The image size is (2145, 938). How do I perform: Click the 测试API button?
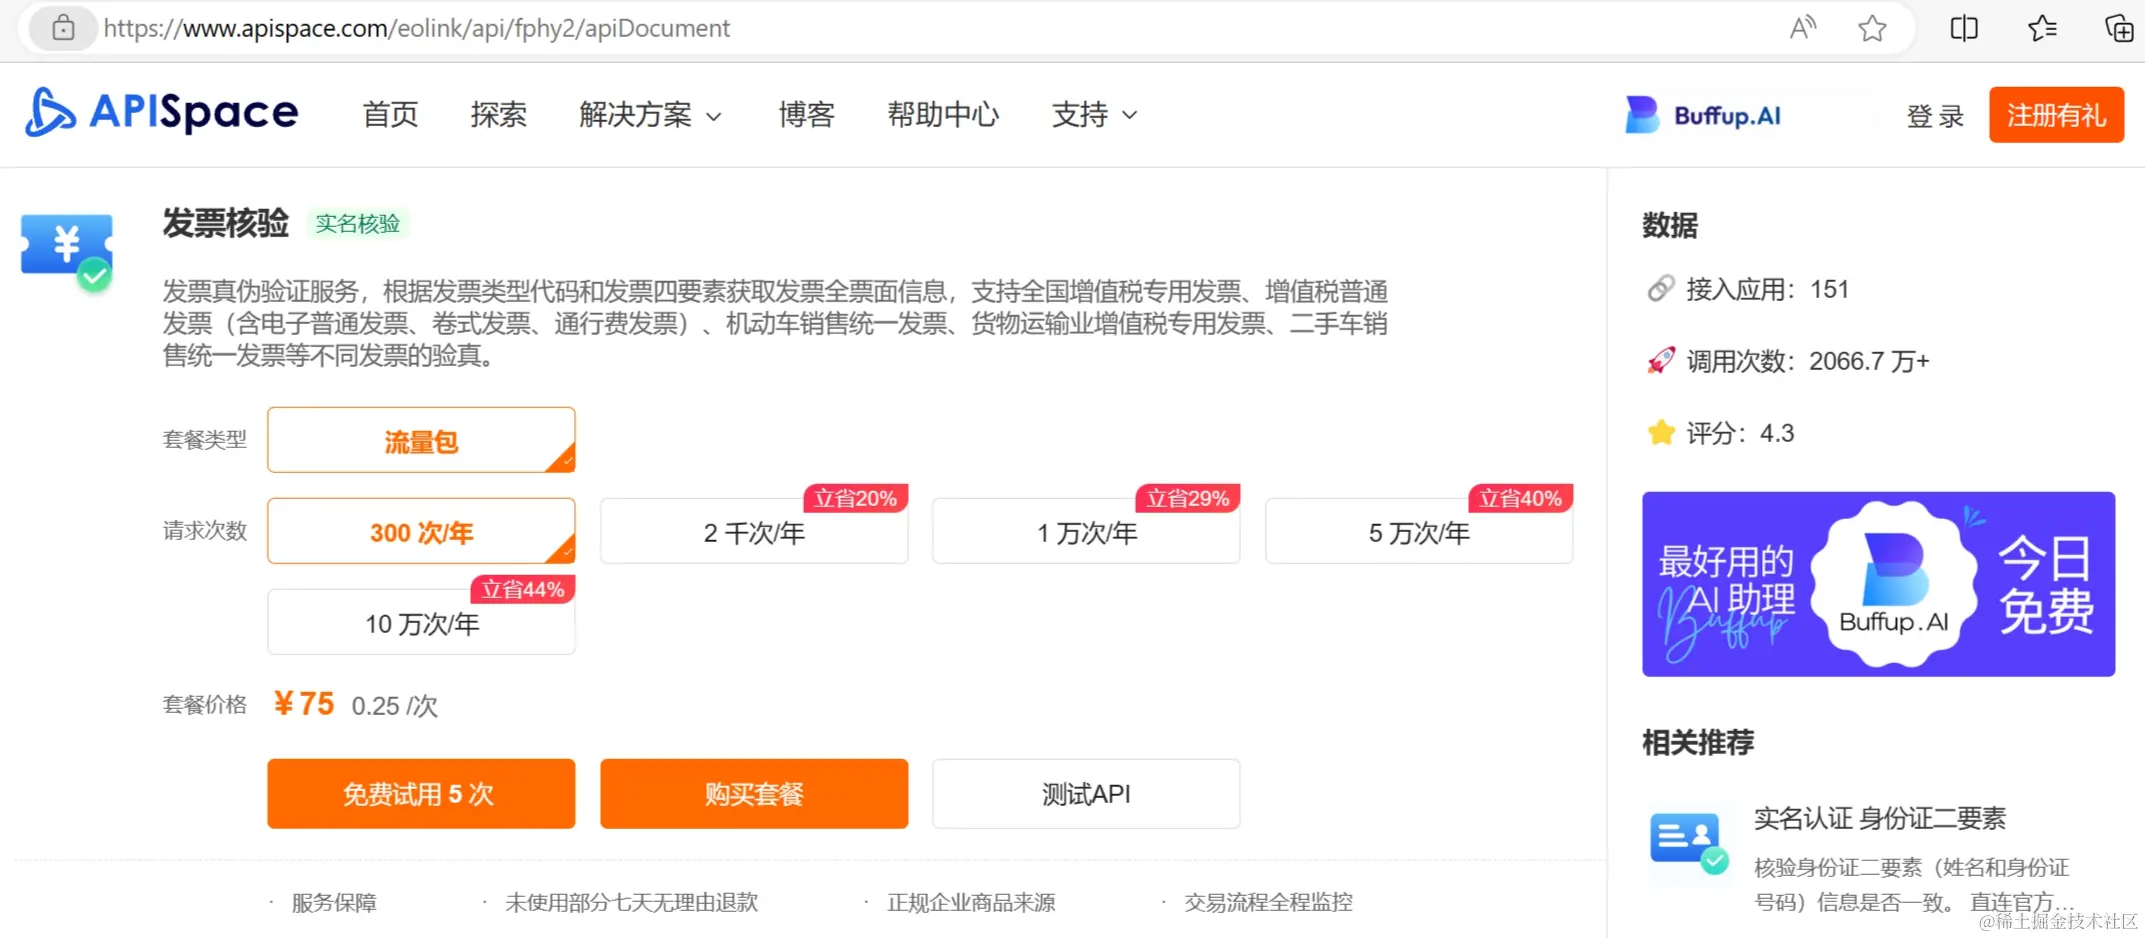coord(1086,794)
